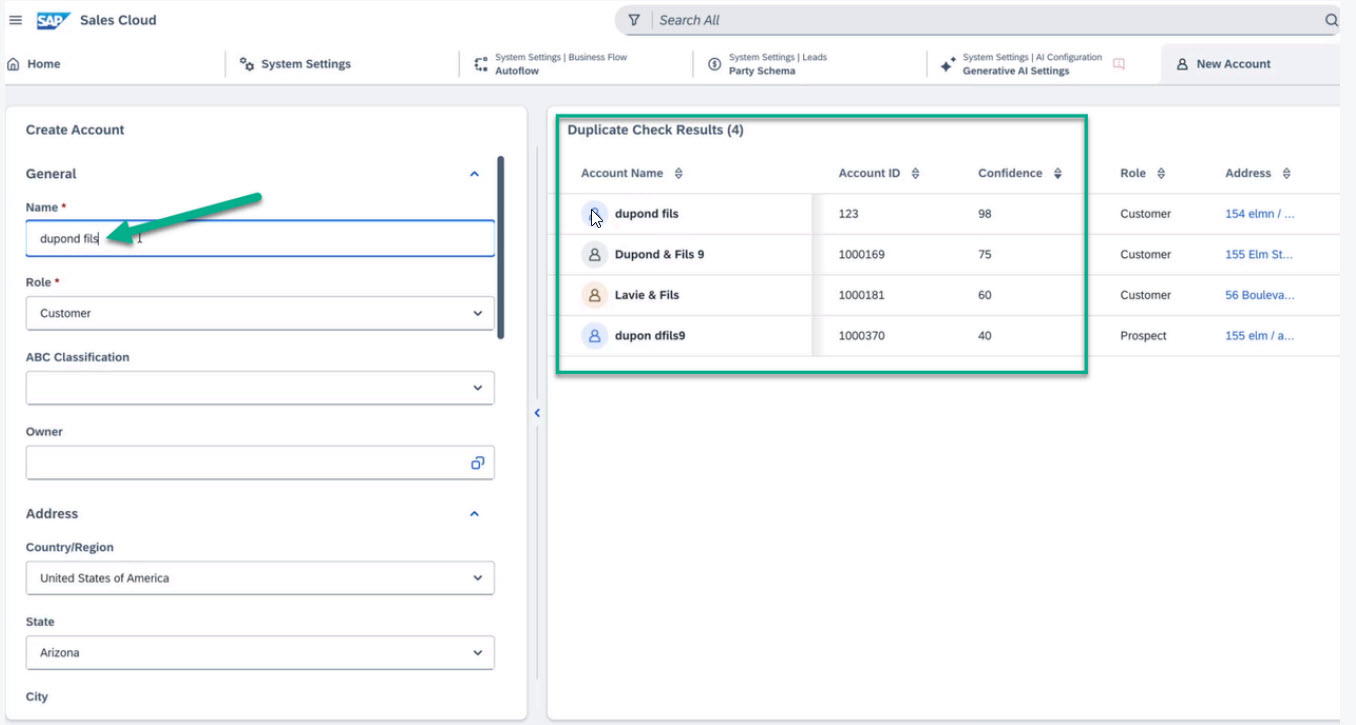Select the New Account tab
1356x725 pixels.
click(x=1224, y=64)
